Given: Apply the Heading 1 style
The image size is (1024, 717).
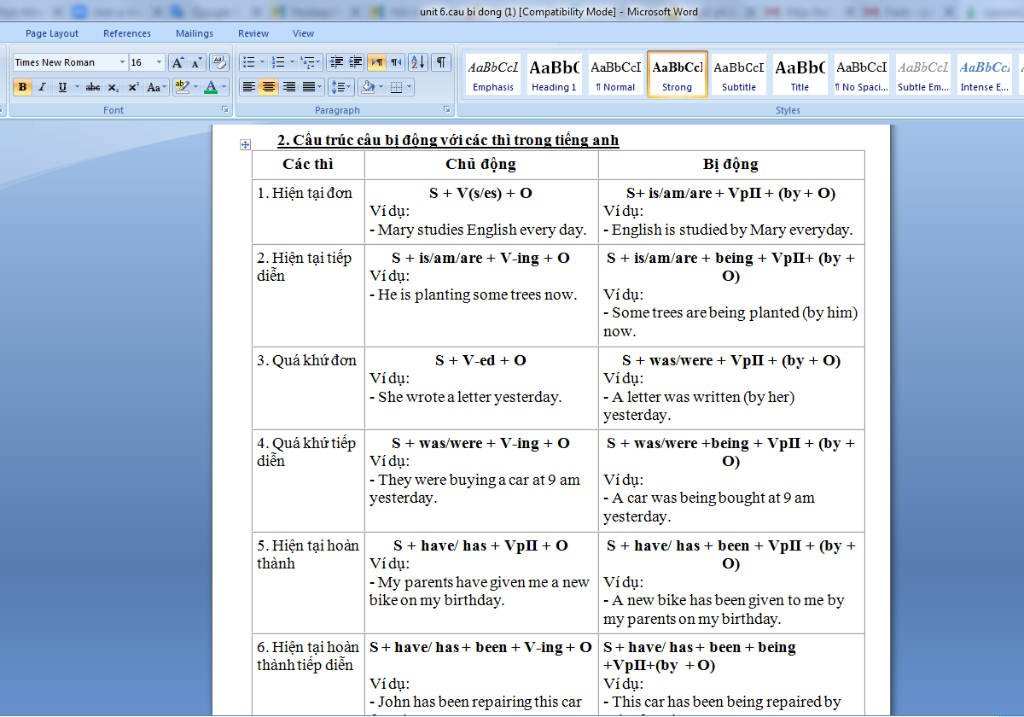Looking at the screenshot, I should (554, 75).
